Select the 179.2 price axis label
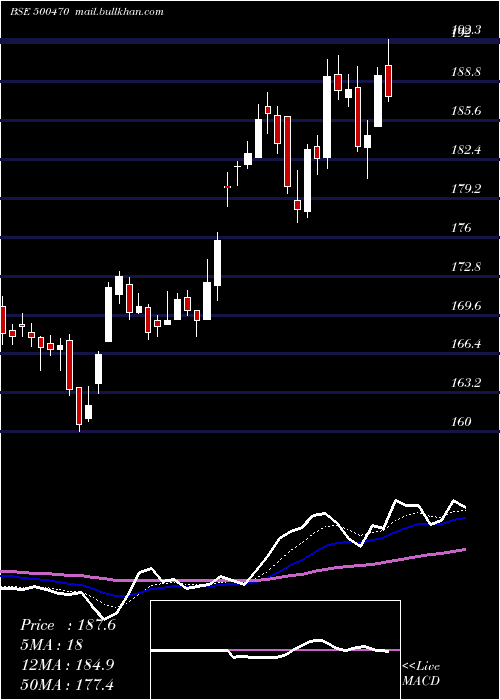Screen dimensions: 500x700 (x=466, y=188)
